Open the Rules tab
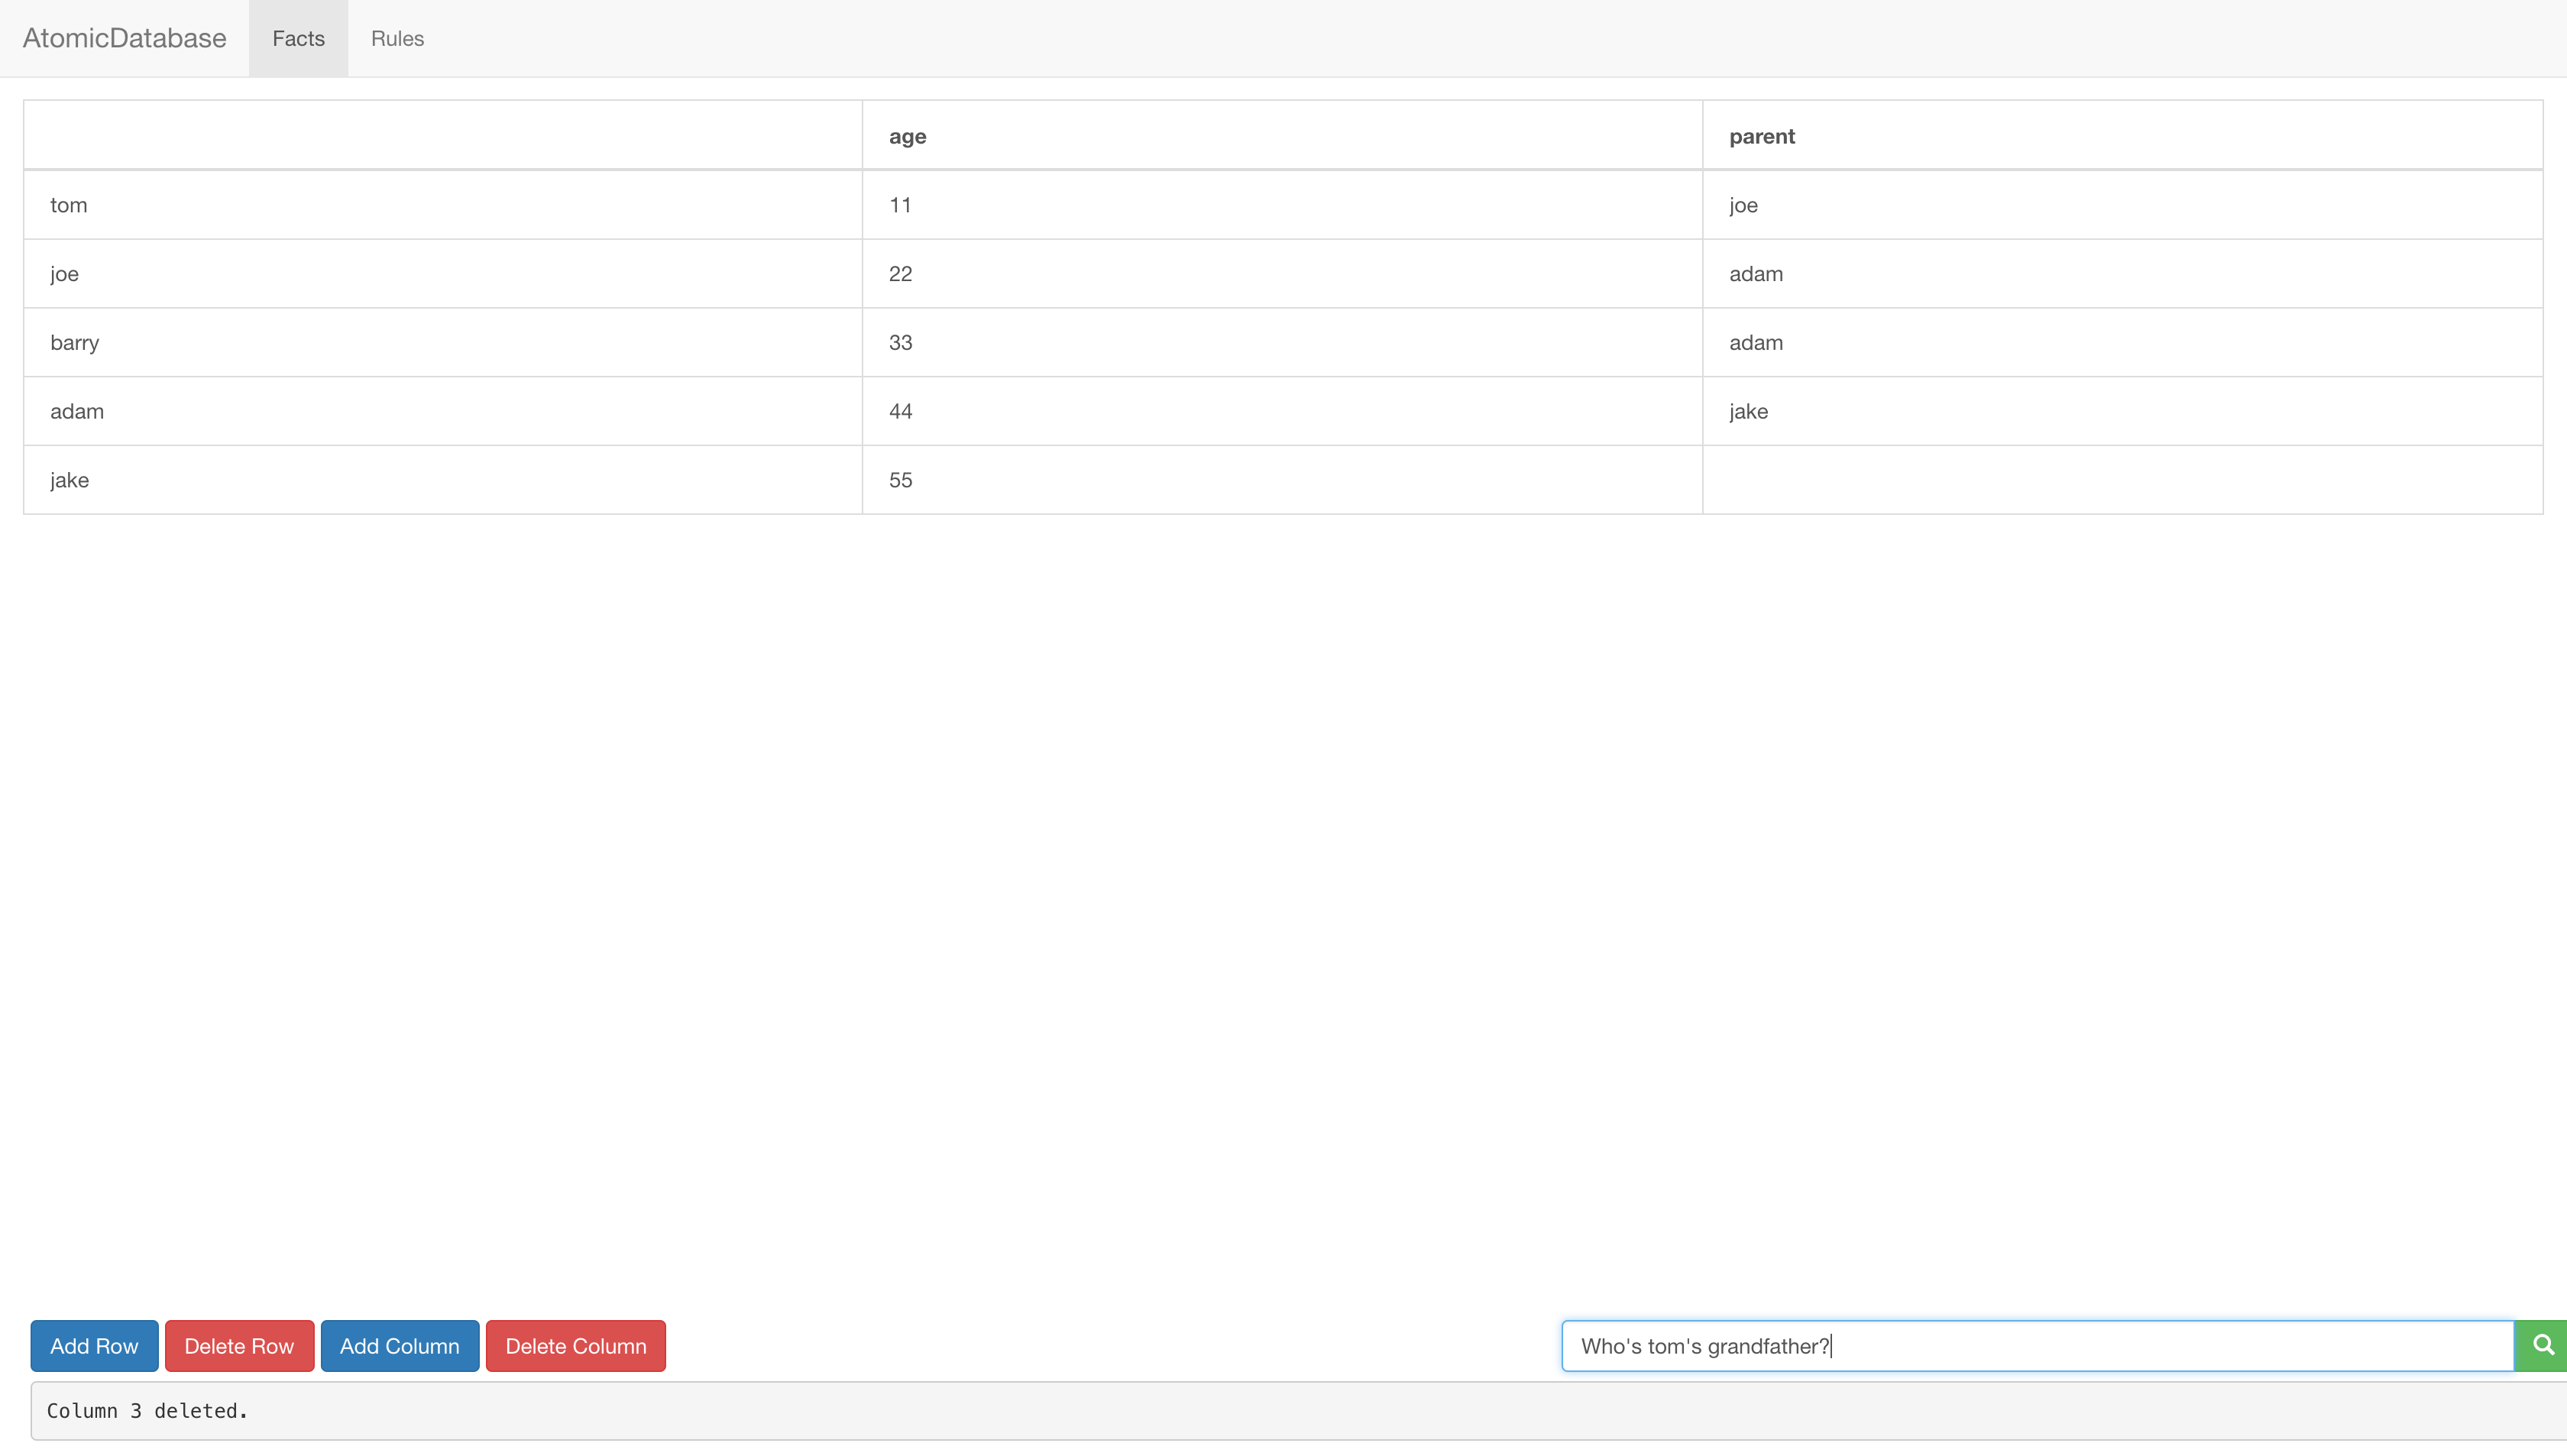Screen dimensions: 2567x1456 point(397,38)
